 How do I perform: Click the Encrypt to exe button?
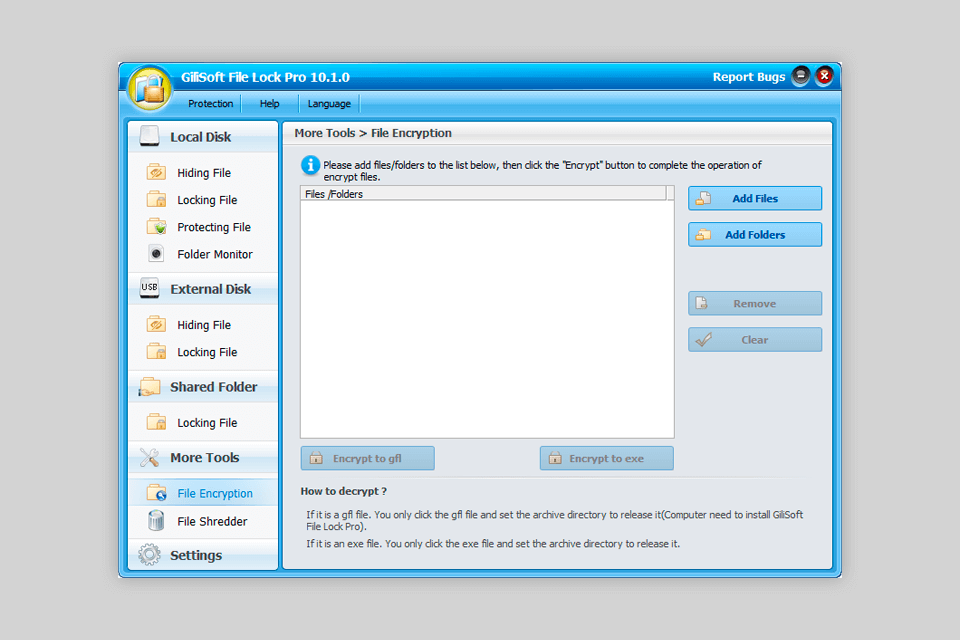[x=607, y=458]
